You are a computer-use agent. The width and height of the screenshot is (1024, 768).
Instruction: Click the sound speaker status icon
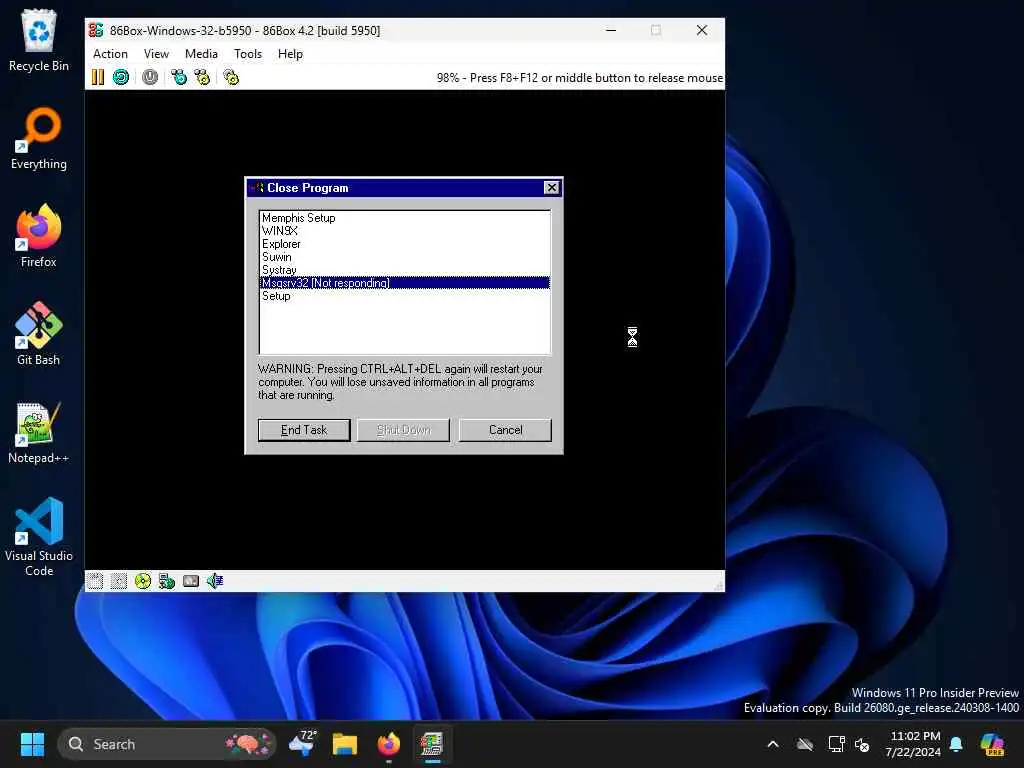[215, 581]
